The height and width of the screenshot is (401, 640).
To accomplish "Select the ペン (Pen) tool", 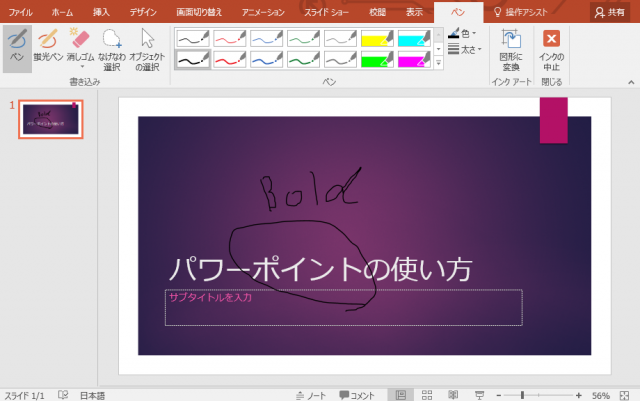I will coord(16,46).
